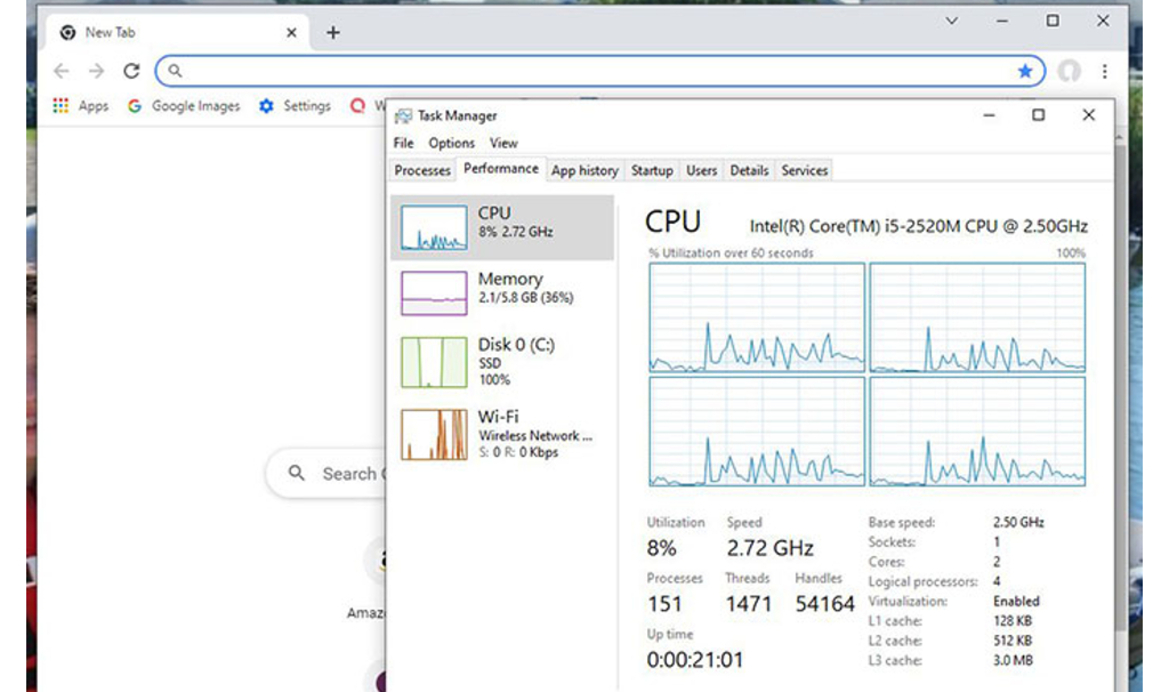Open Task Manager File menu

click(x=403, y=143)
